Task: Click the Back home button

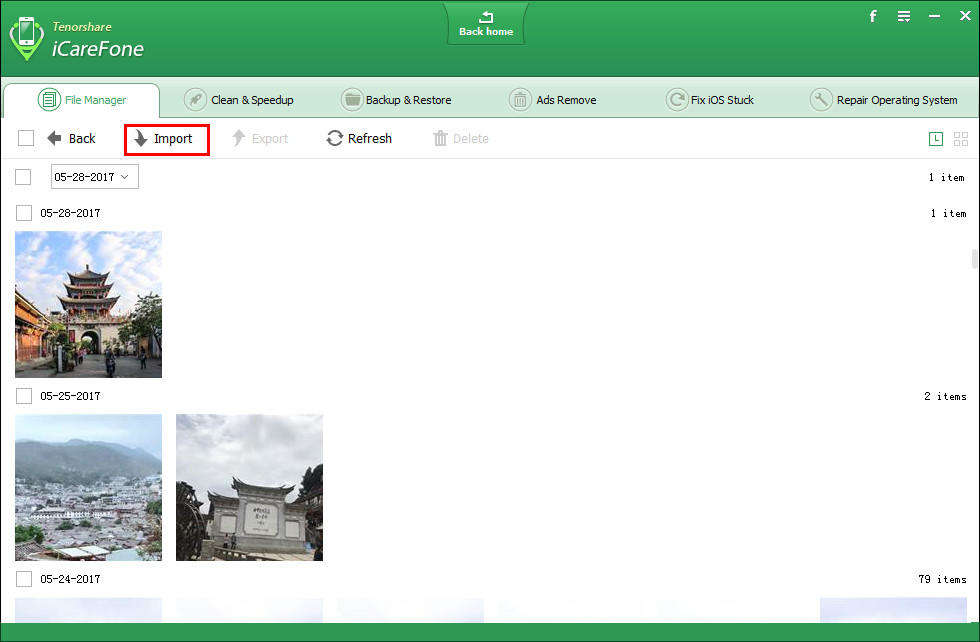Action: [x=486, y=24]
